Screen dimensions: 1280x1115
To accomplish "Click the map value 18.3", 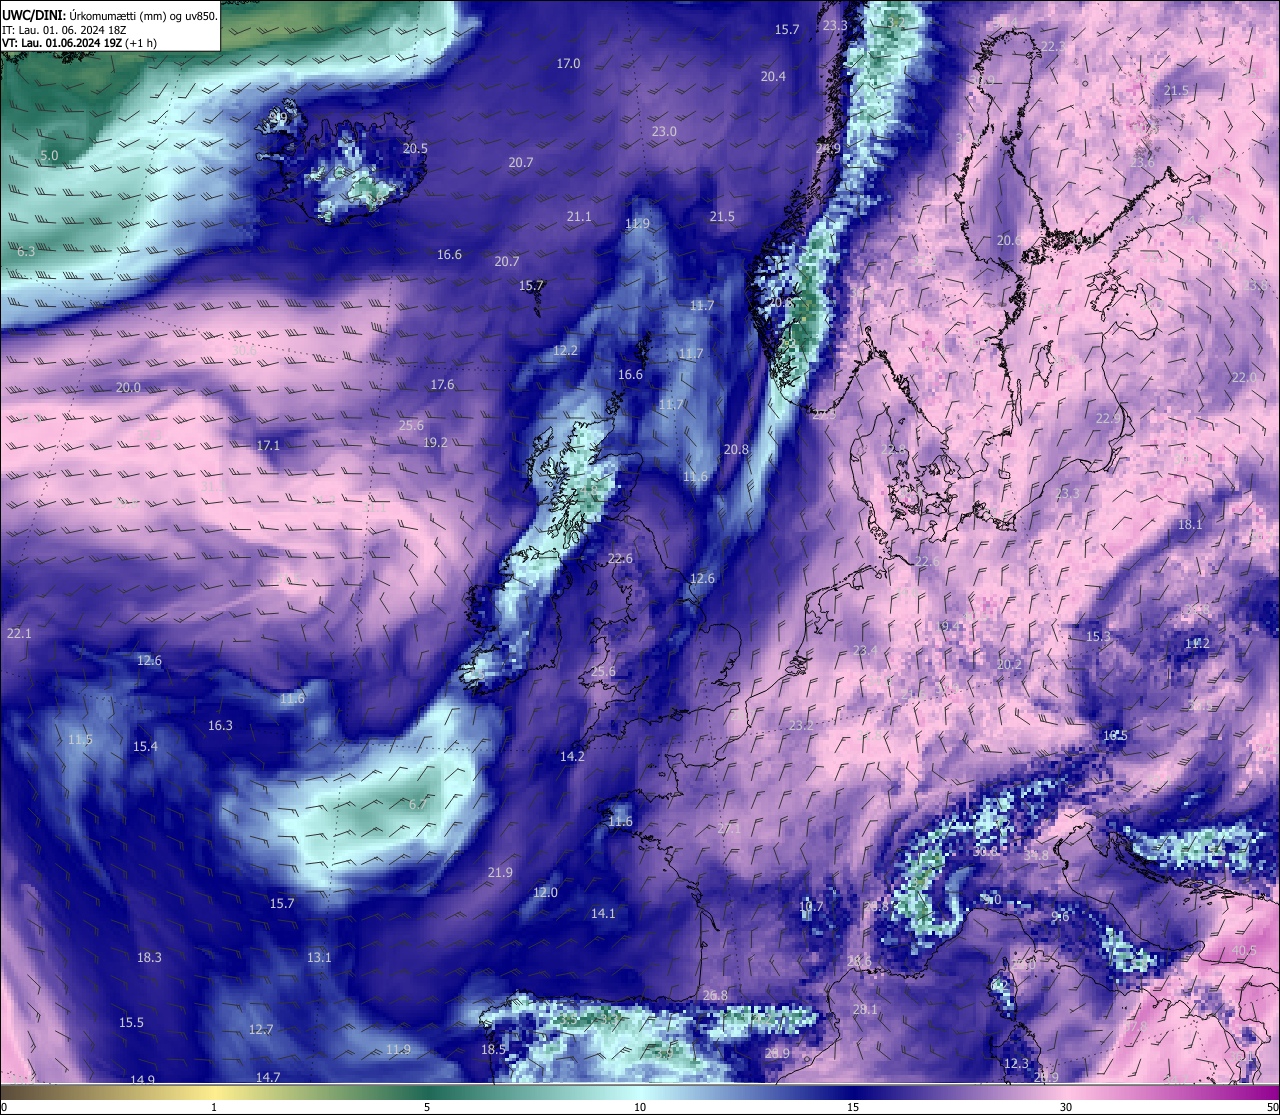I will 149,958.
